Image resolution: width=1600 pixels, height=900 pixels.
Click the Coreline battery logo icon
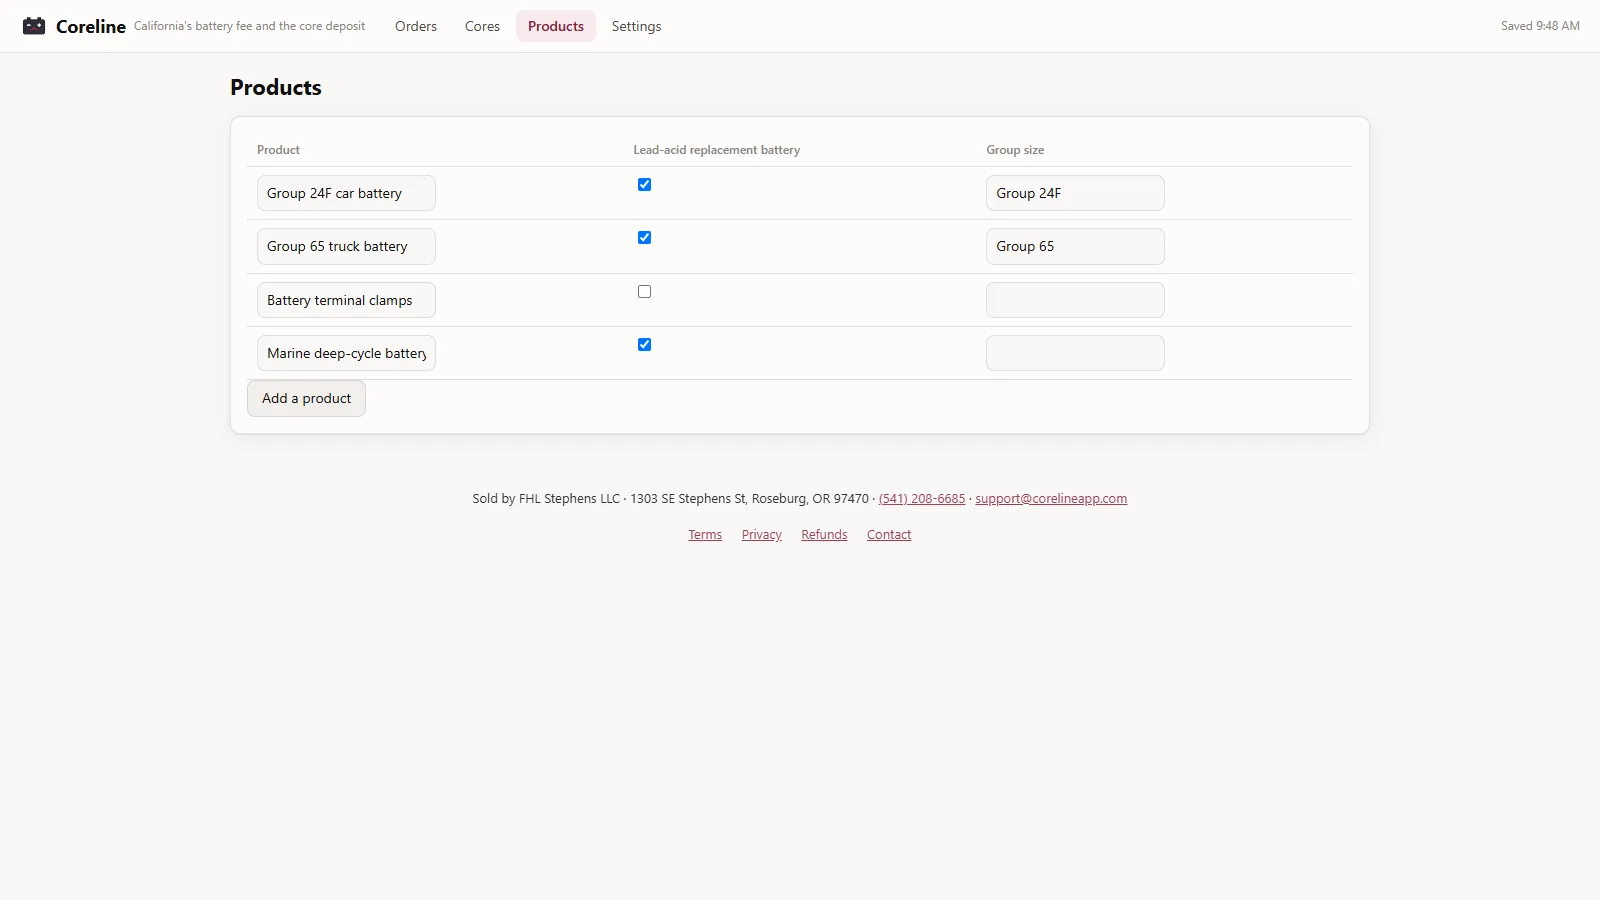pyautogui.click(x=34, y=26)
